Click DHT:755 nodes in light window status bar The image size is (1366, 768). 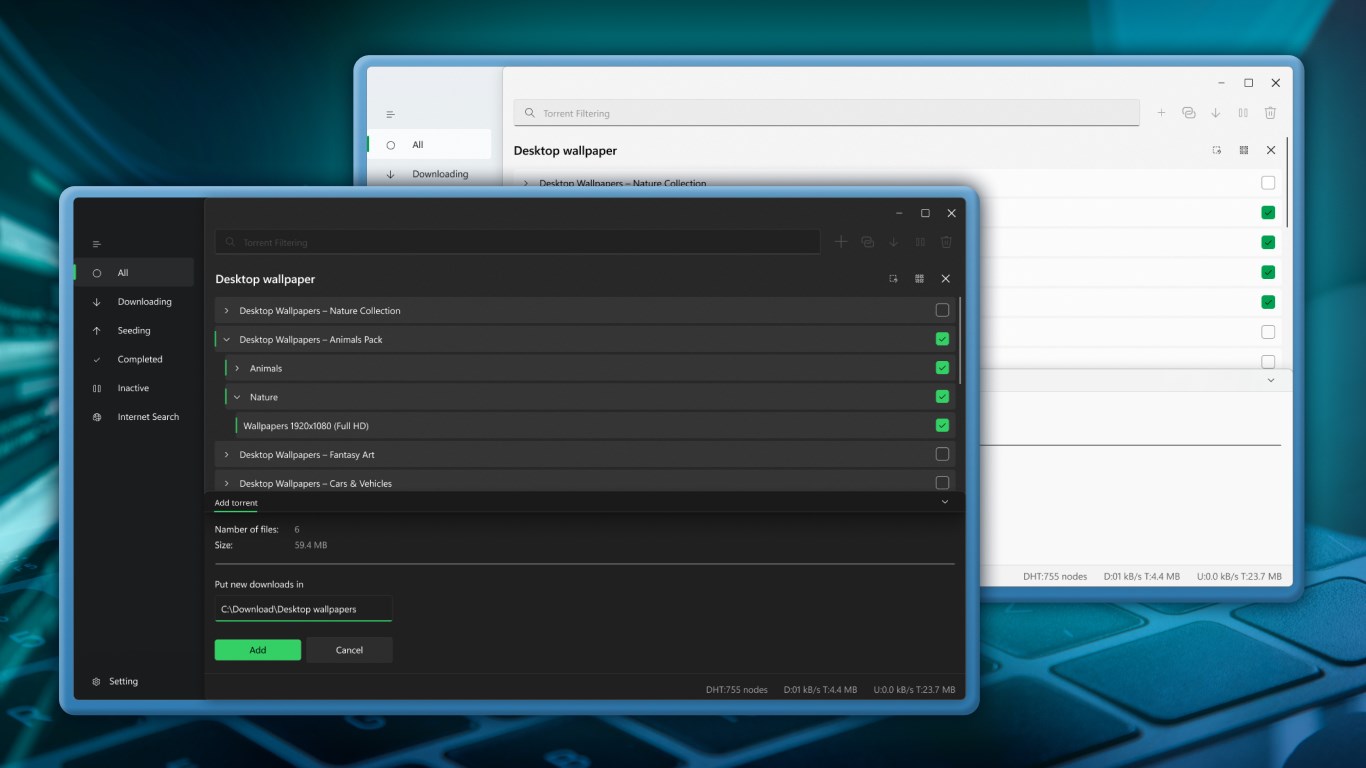[1055, 576]
